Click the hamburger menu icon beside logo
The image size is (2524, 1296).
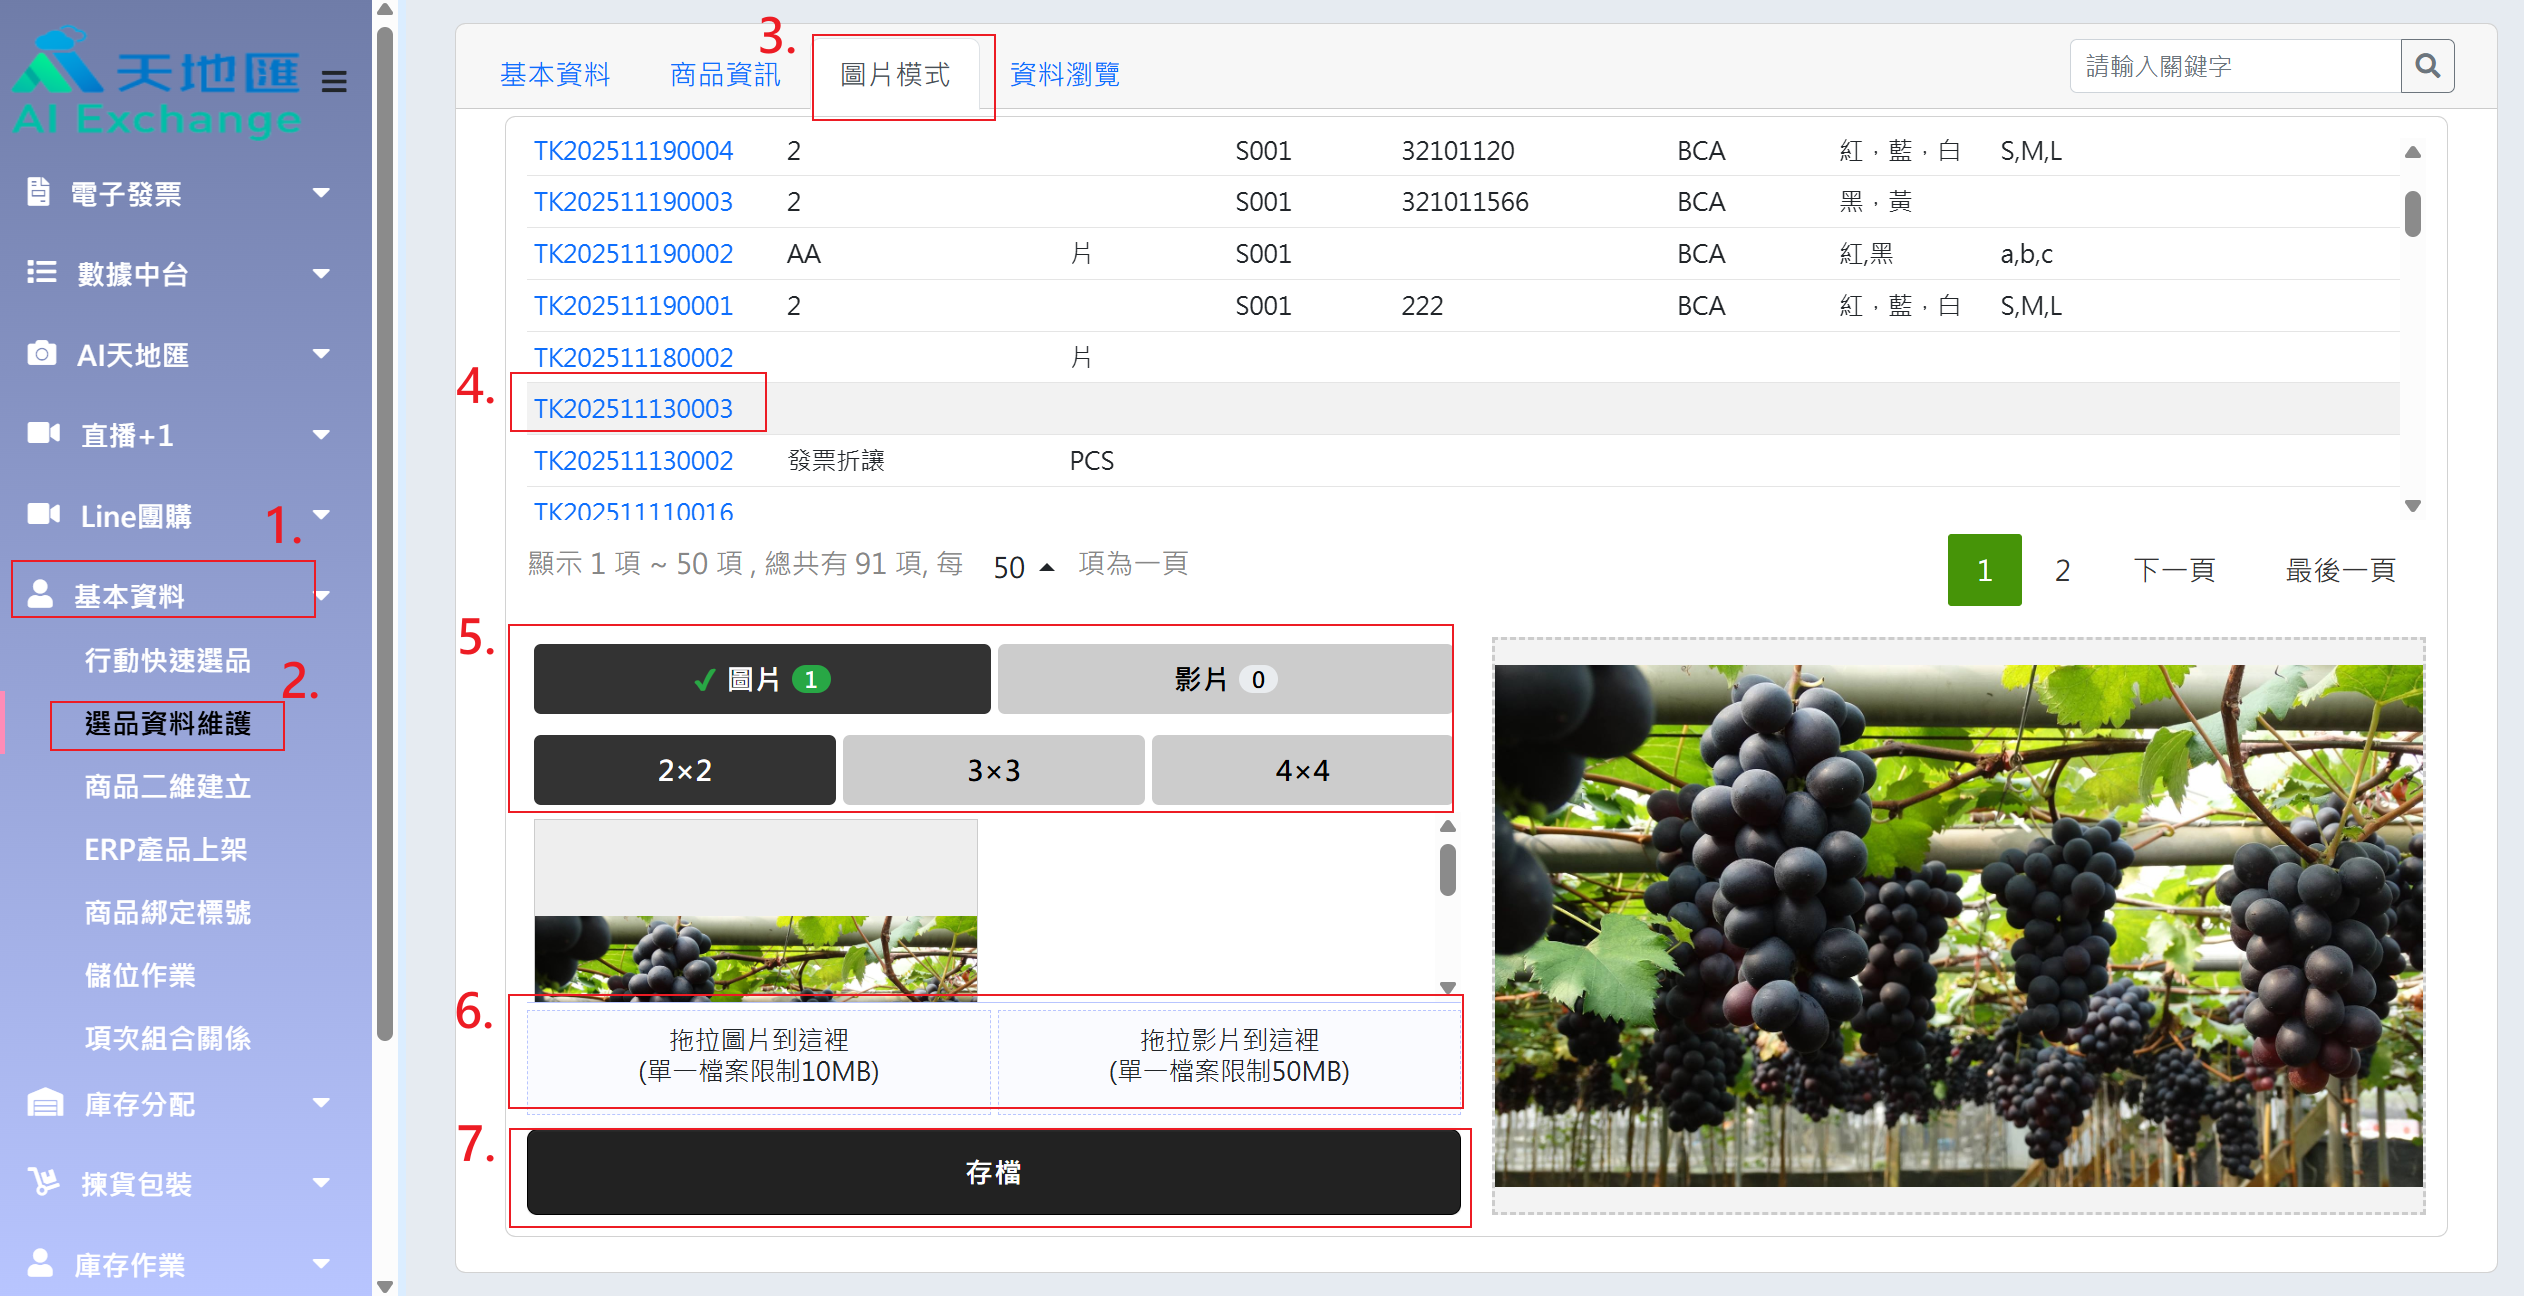pyautogui.click(x=334, y=81)
